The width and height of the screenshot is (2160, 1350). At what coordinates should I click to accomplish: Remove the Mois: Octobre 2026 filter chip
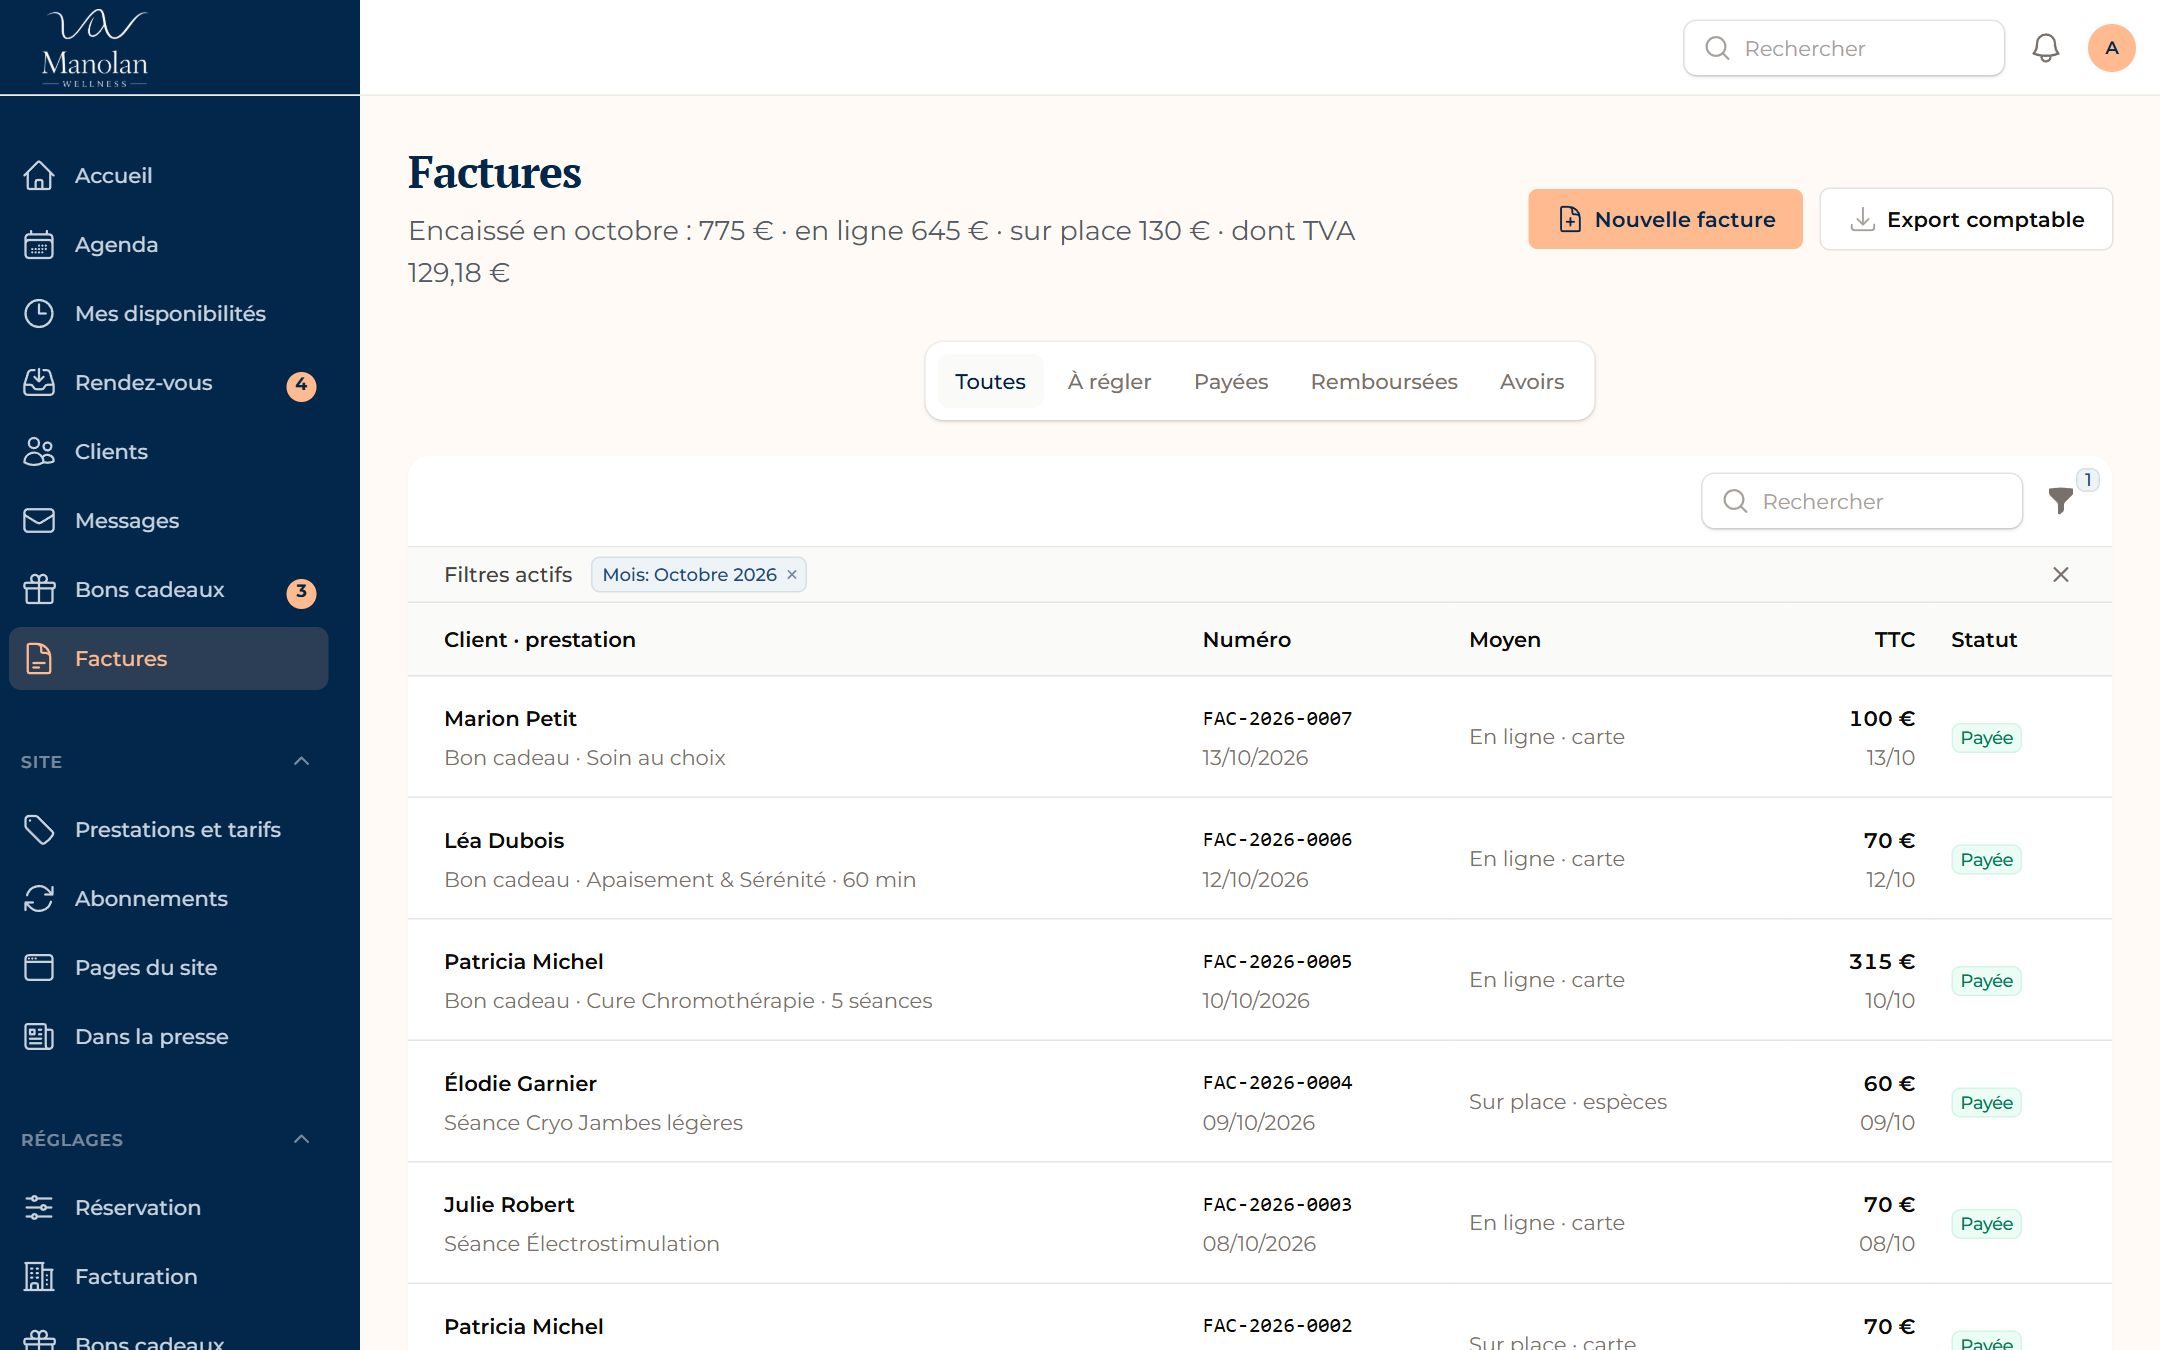[x=792, y=574]
